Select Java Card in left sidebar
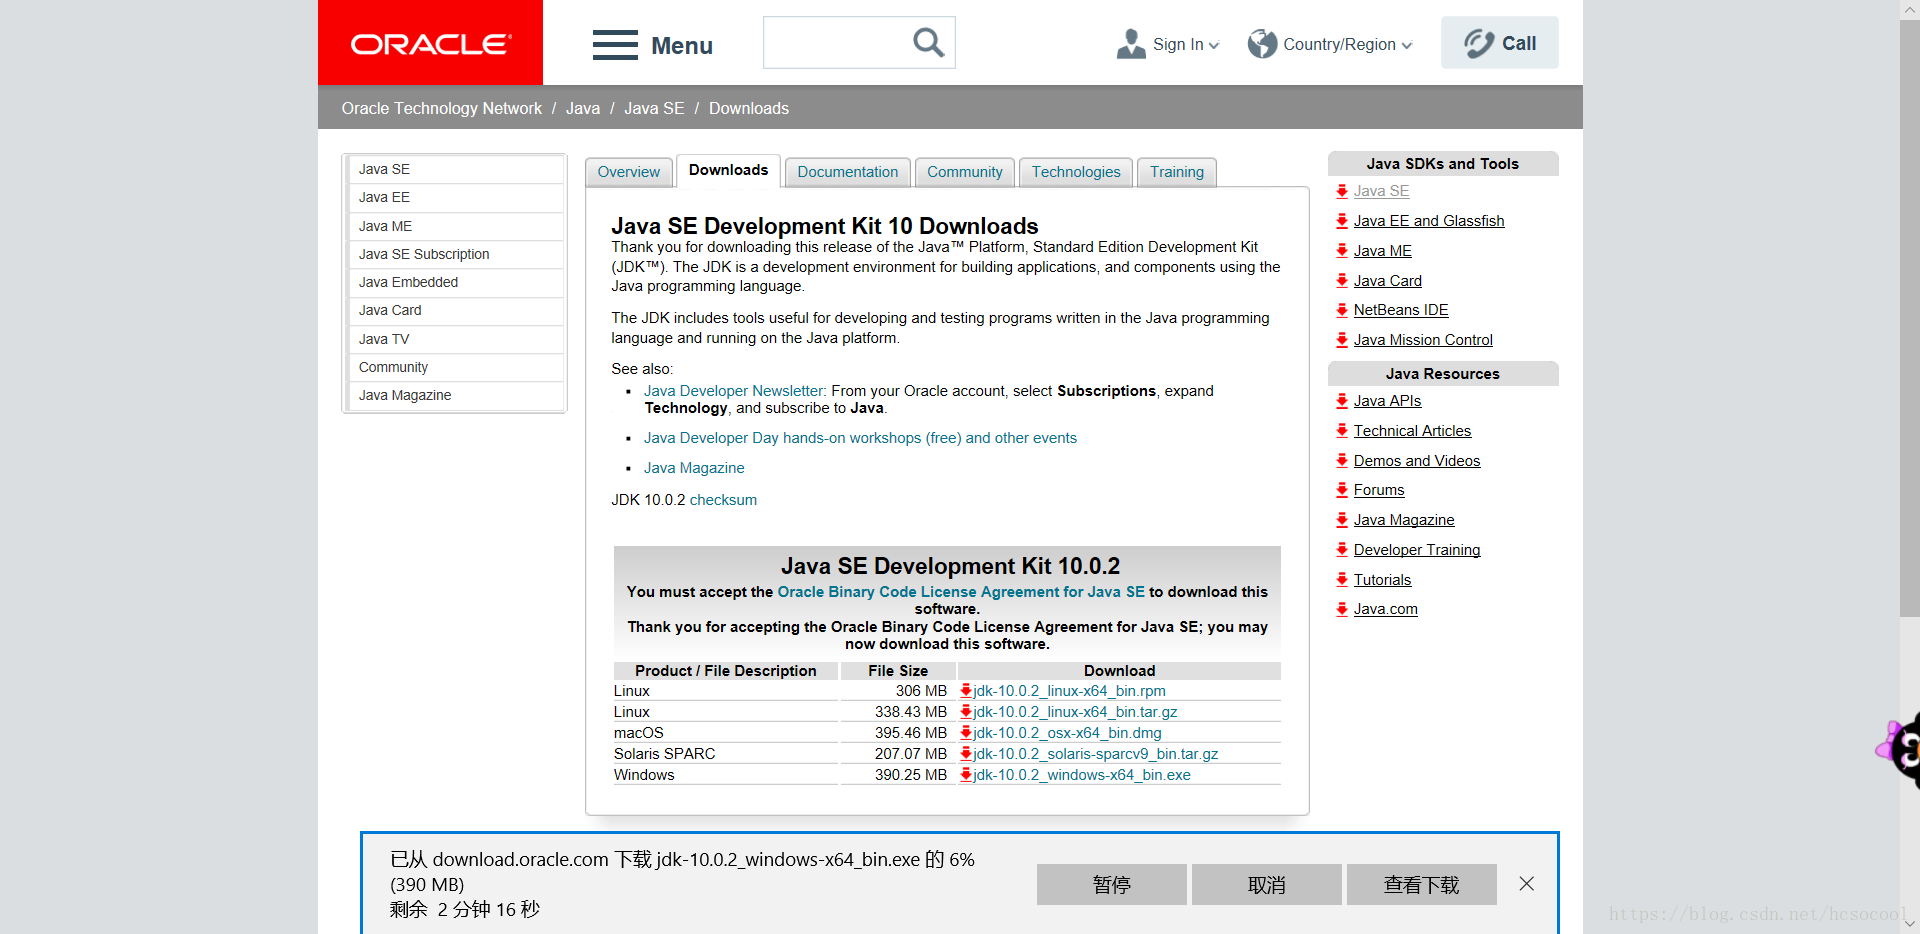The width and height of the screenshot is (1920, 934). pos(456,310)
